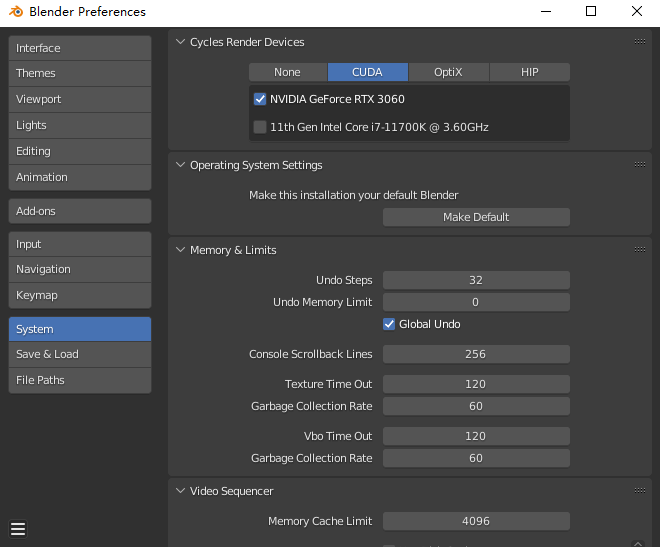Enable the NVIDIA GeForce RTX 3060 checkbox
The height and width of the screenshot is (547, 660).
(x=260, y=99)
